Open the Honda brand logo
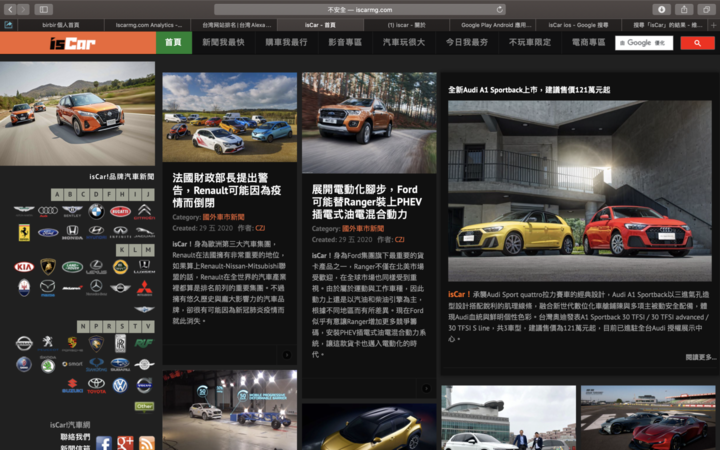 [x=72, y=232]
